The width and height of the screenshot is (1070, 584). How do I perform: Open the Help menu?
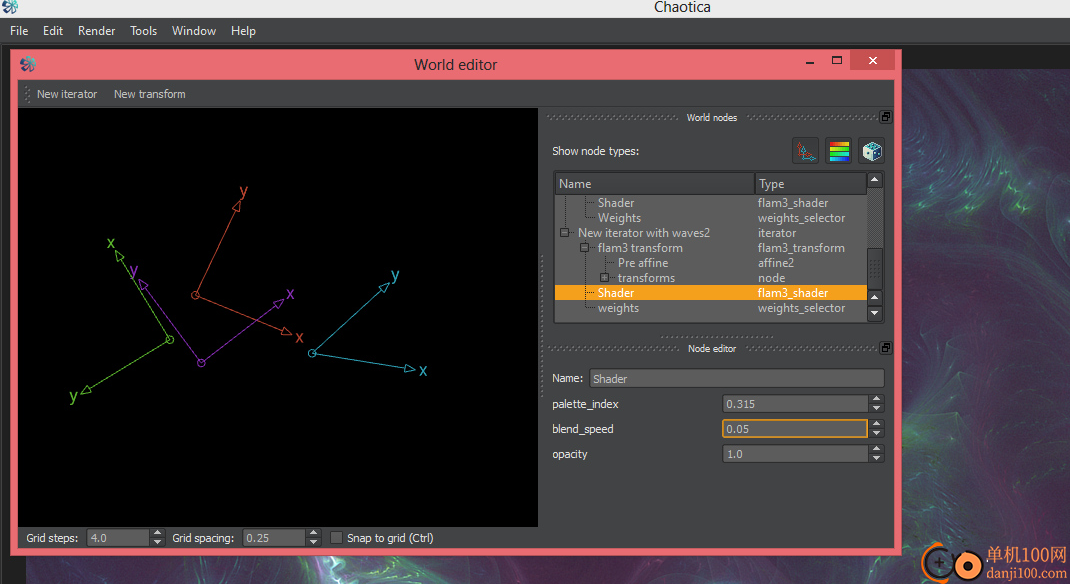click(243, 31)
